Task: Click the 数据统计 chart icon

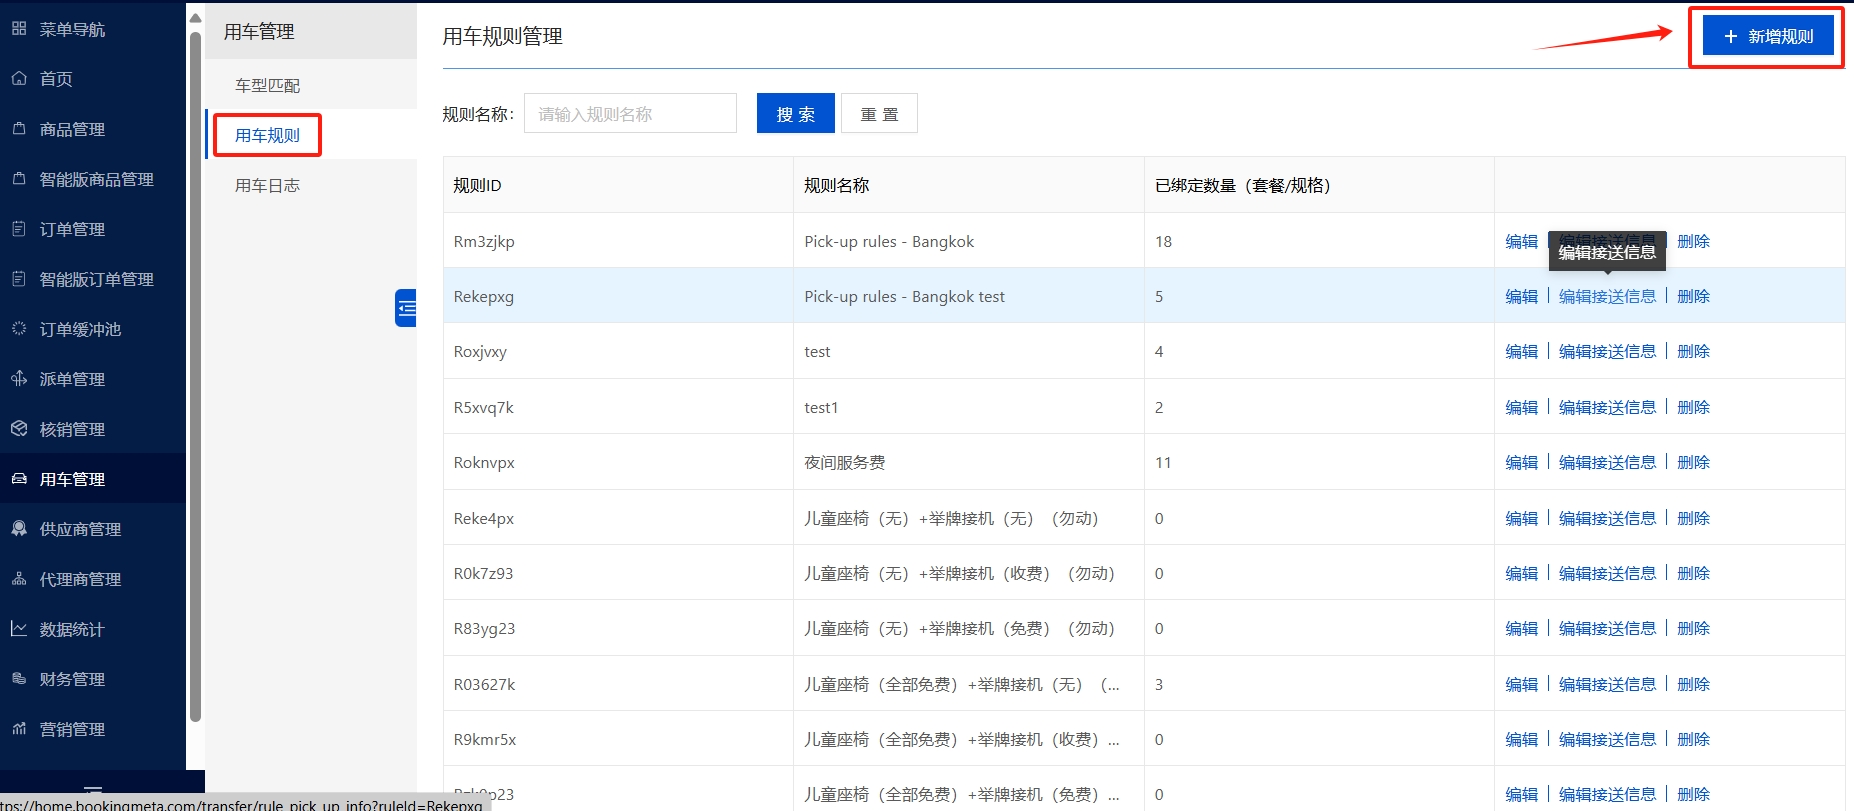Action: 19,629
